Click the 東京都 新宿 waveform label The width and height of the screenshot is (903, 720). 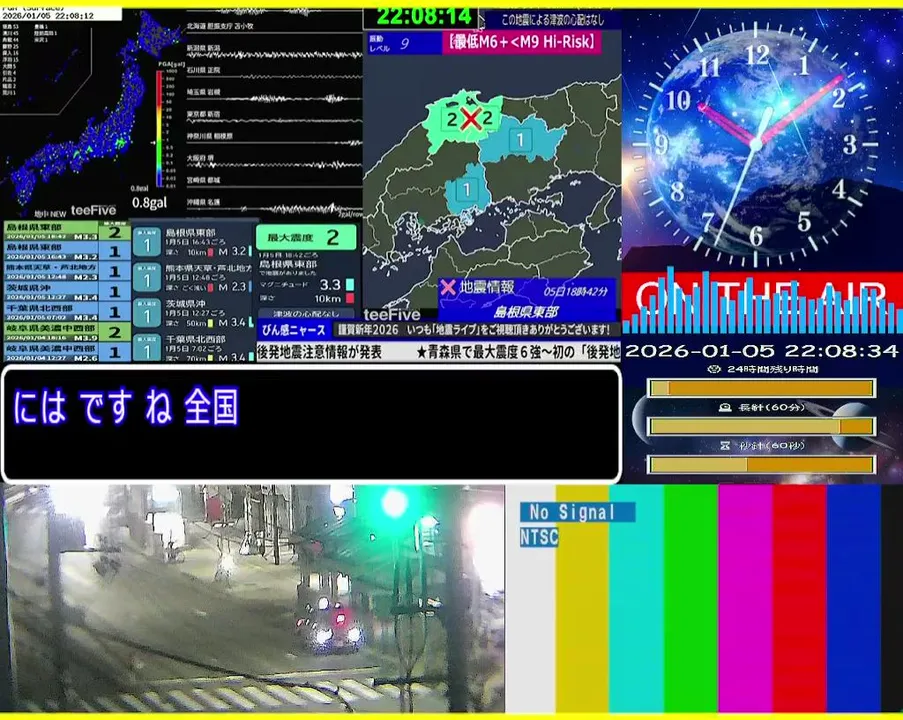pyautogui.click(x=203, y=114)
